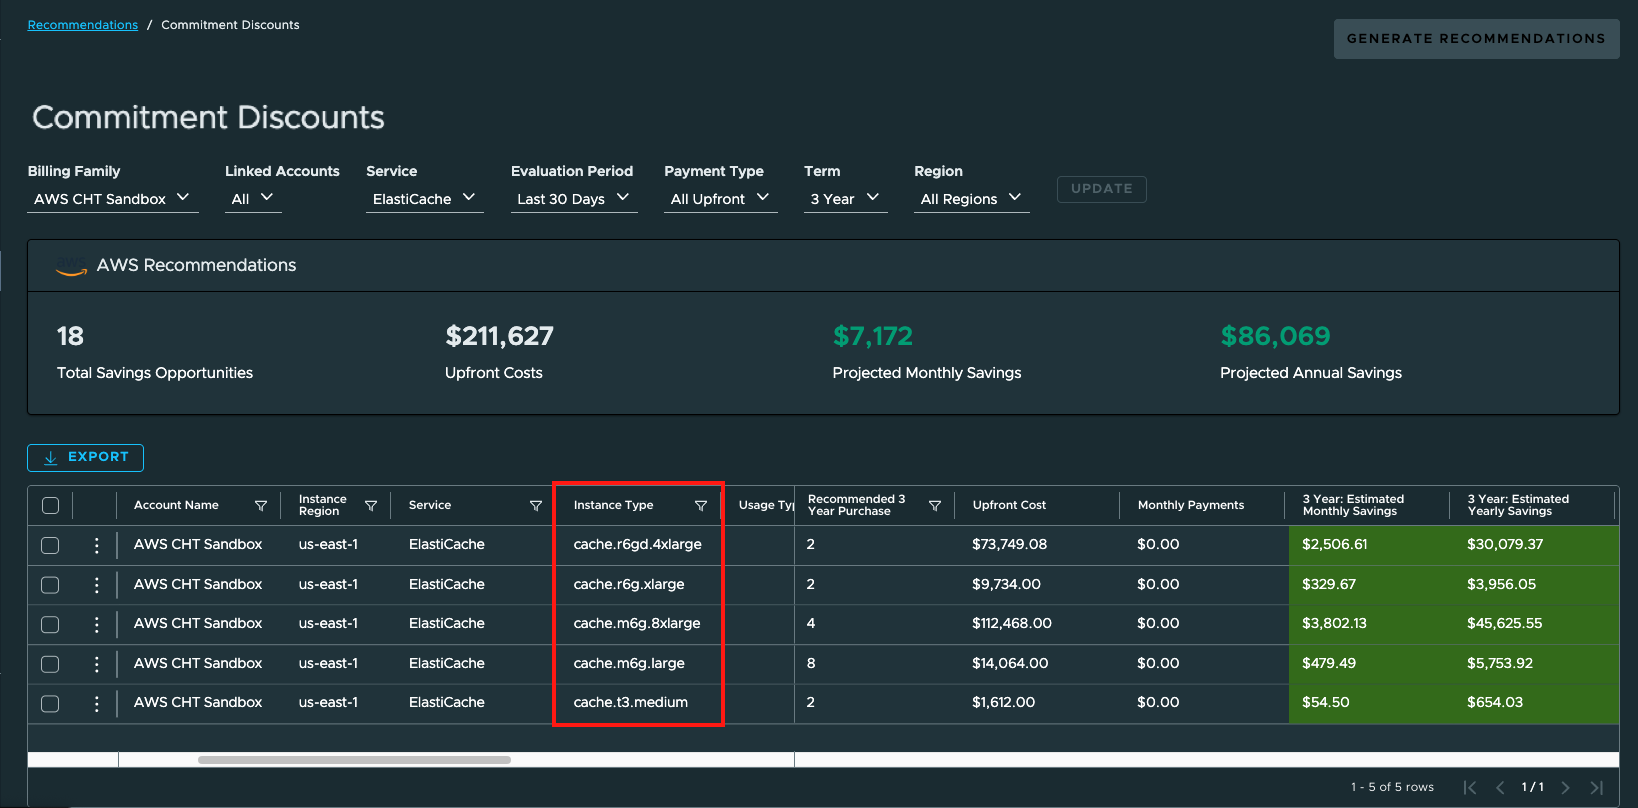Select the cache.m6g.8xlarge row checkbox
This screenshot has height=808, width=1638.
[x=50, y=624]
